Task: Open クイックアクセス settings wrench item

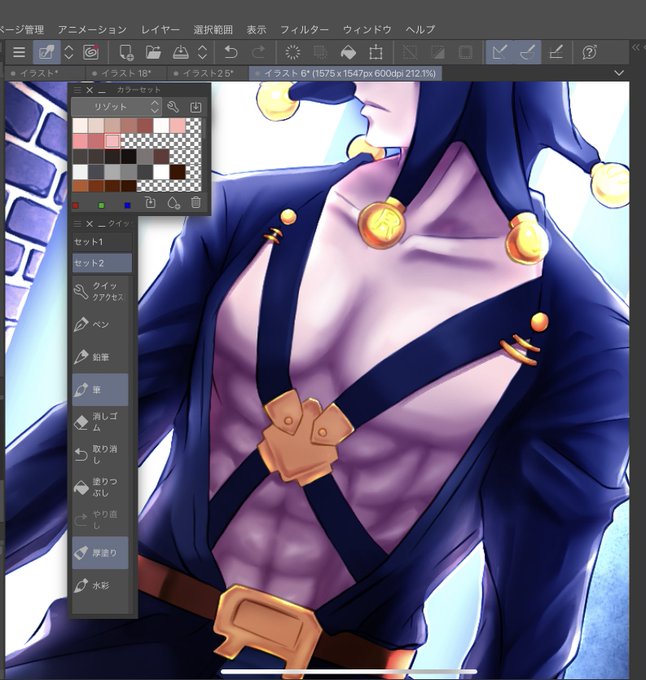Action: 101,291
